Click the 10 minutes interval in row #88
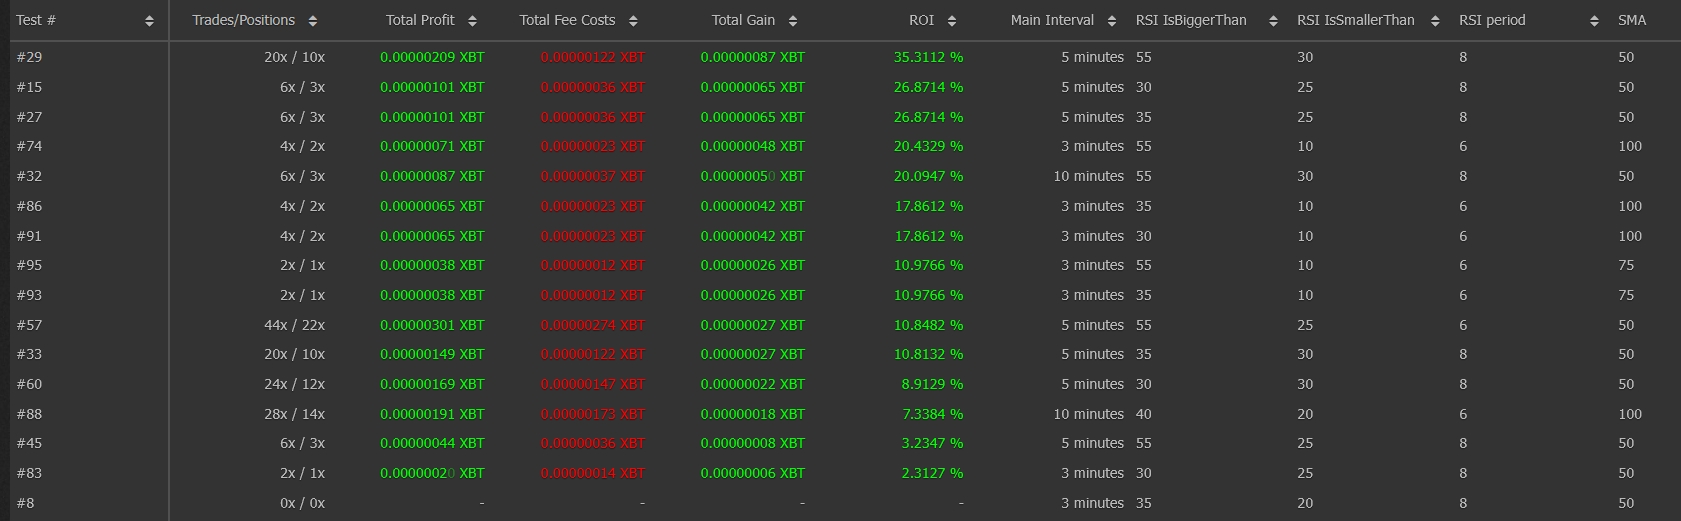This screenshot has height=521, width=1681. click(1088, 414)
